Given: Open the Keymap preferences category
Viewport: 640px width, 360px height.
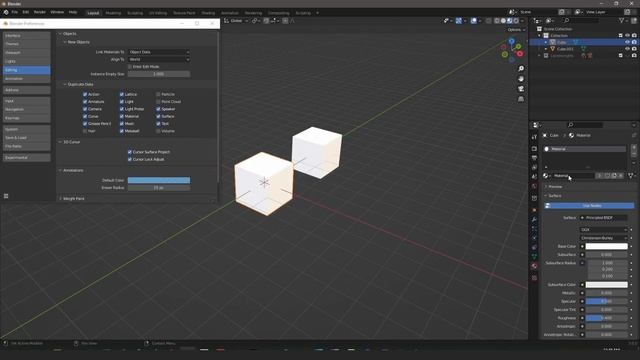Looking at the screenshot, I should 27,118.
